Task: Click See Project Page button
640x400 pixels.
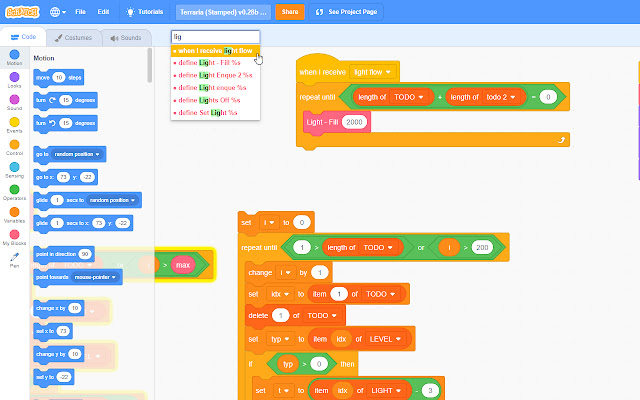Action: pyautogui.click(x=346, y=12)
